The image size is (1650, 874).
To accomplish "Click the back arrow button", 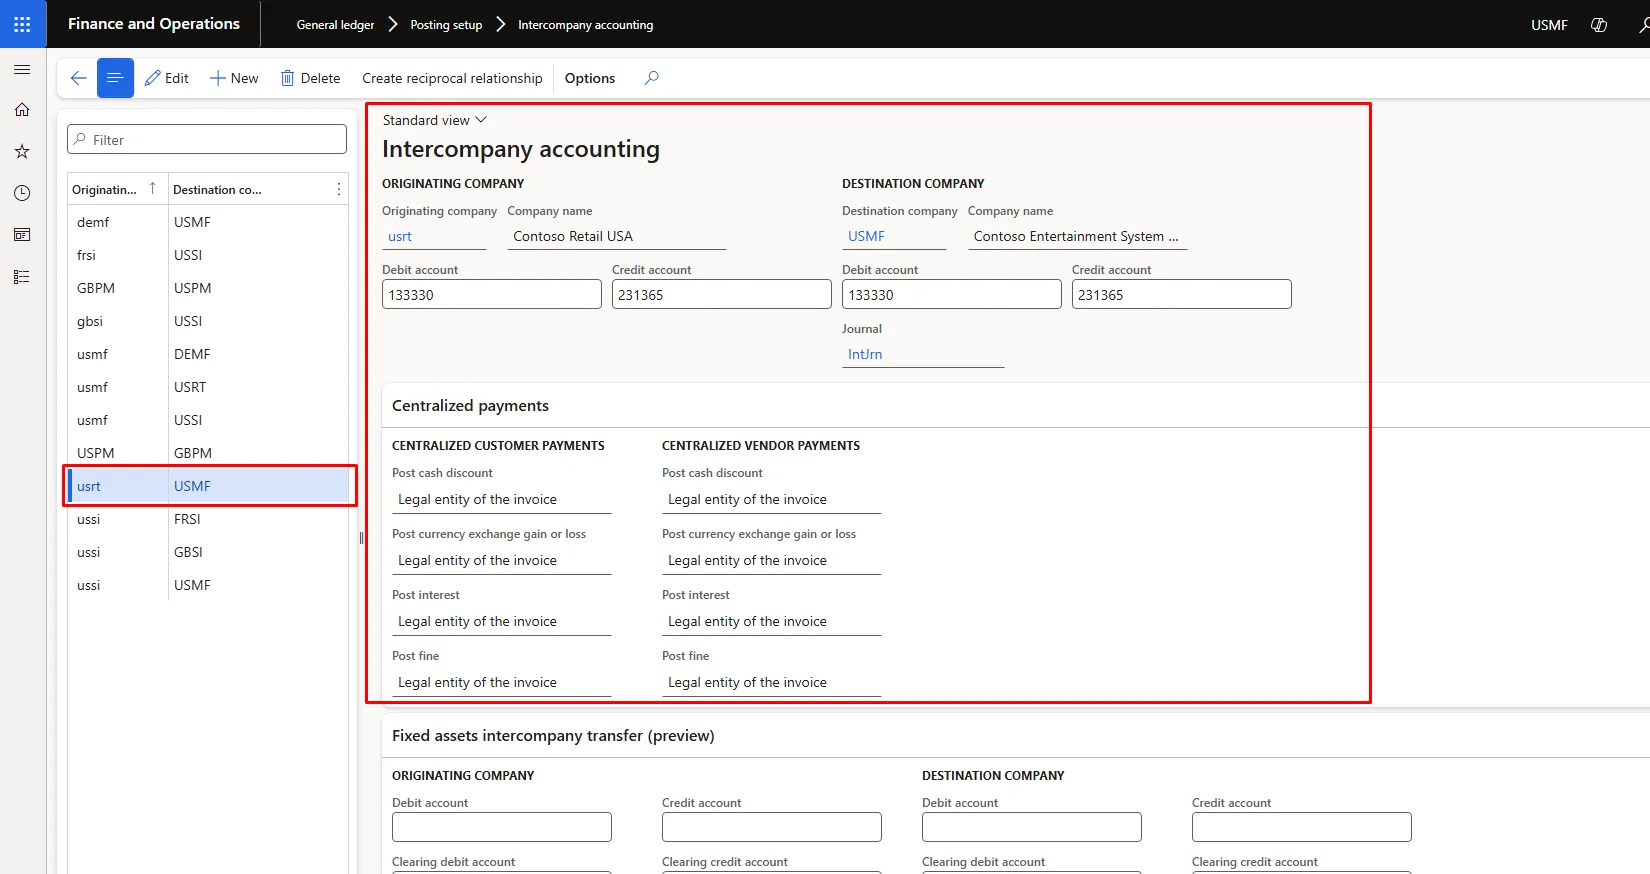I will pyautogui.click(x=78, y=78).
